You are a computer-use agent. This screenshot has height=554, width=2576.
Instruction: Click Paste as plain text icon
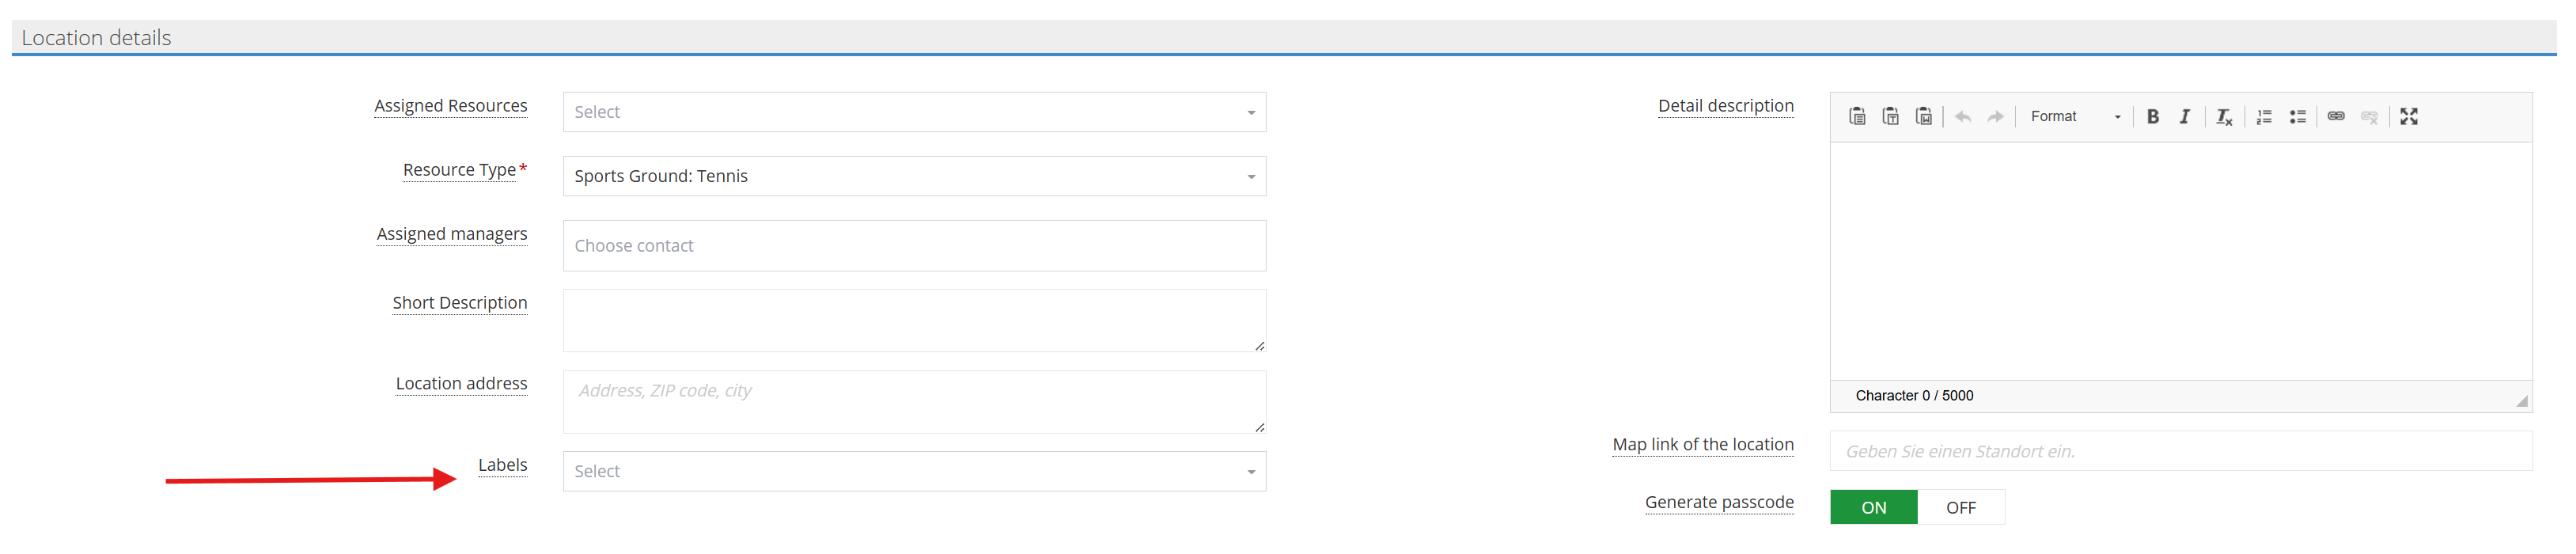click(1890, 117)
